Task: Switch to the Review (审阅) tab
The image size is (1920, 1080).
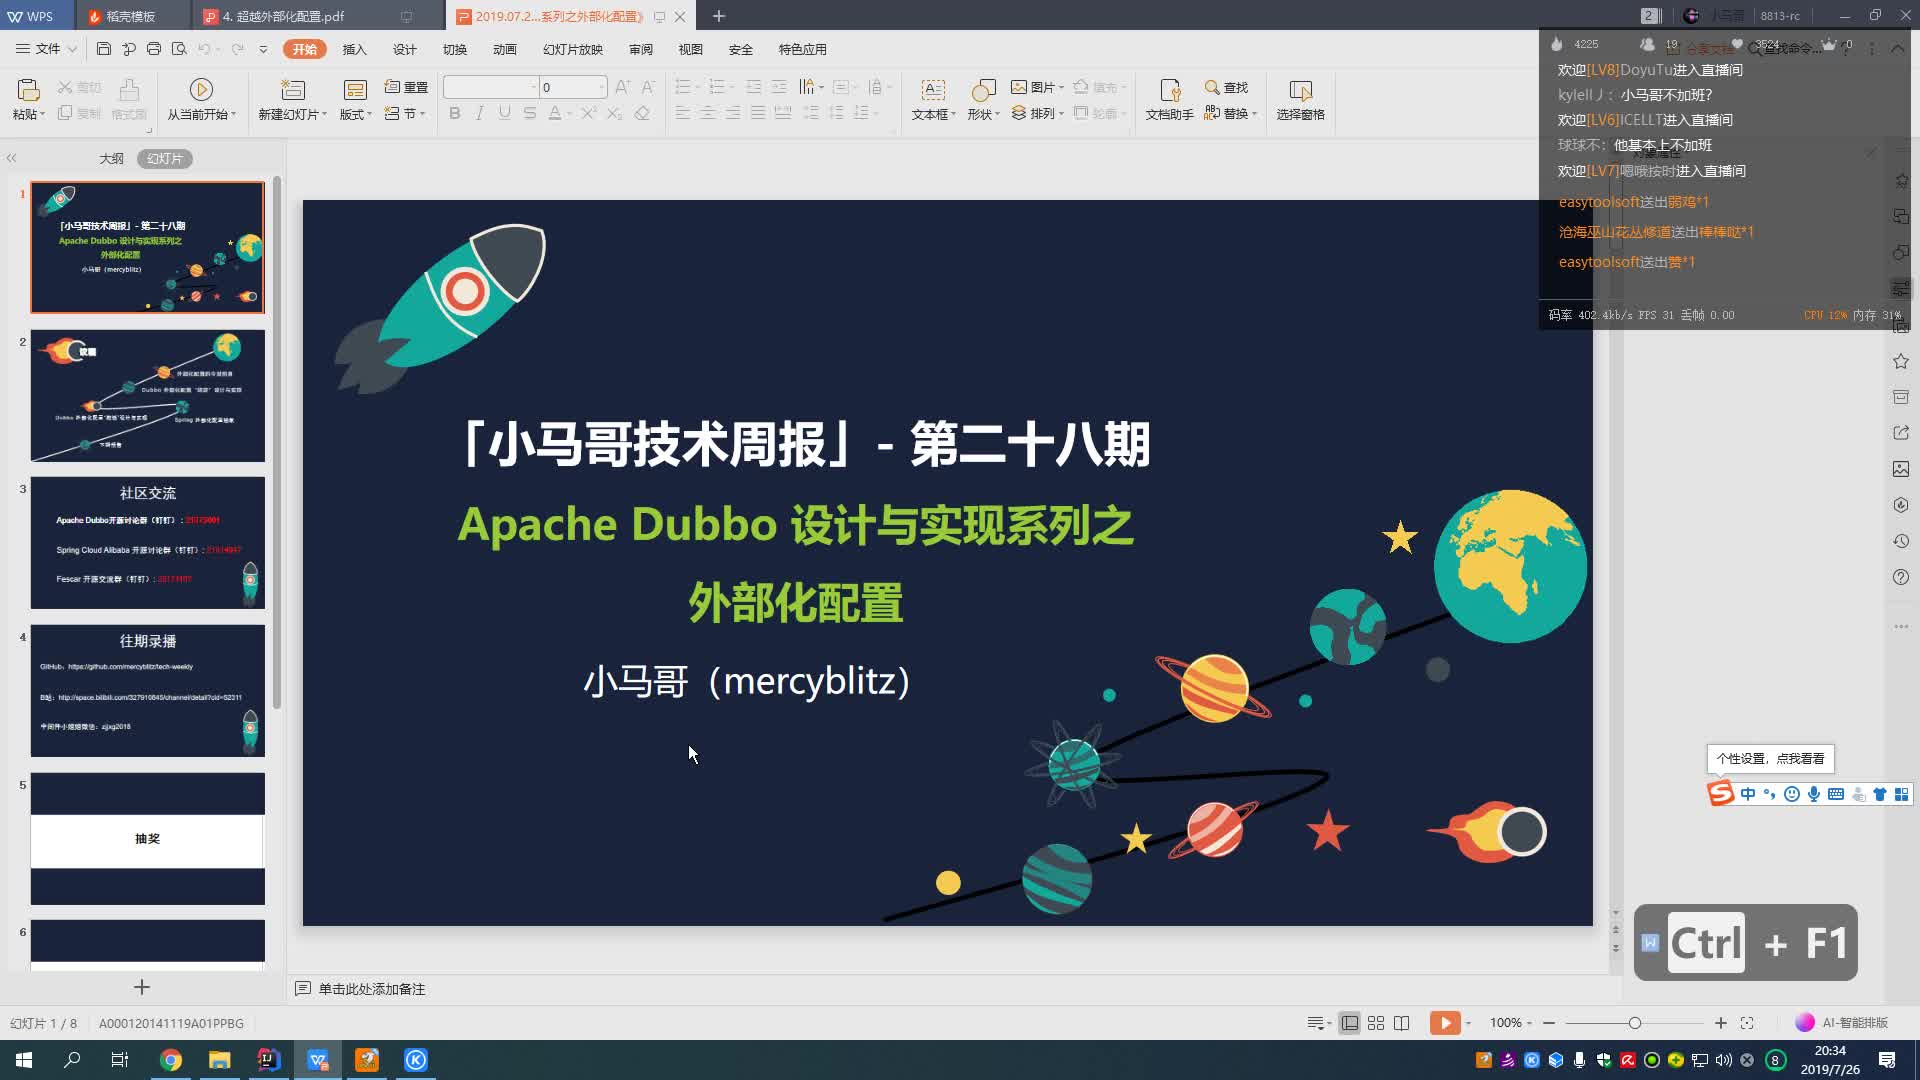Action: point(641,49)
